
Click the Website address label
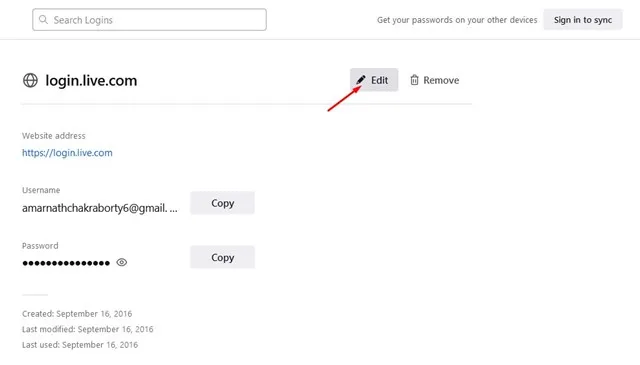click(54, 136)
